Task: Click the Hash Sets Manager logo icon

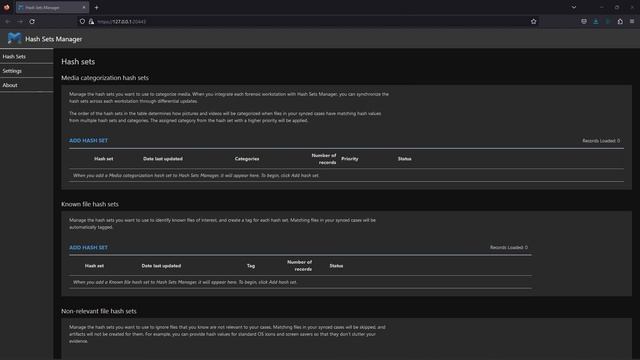Action: [14, 38]
